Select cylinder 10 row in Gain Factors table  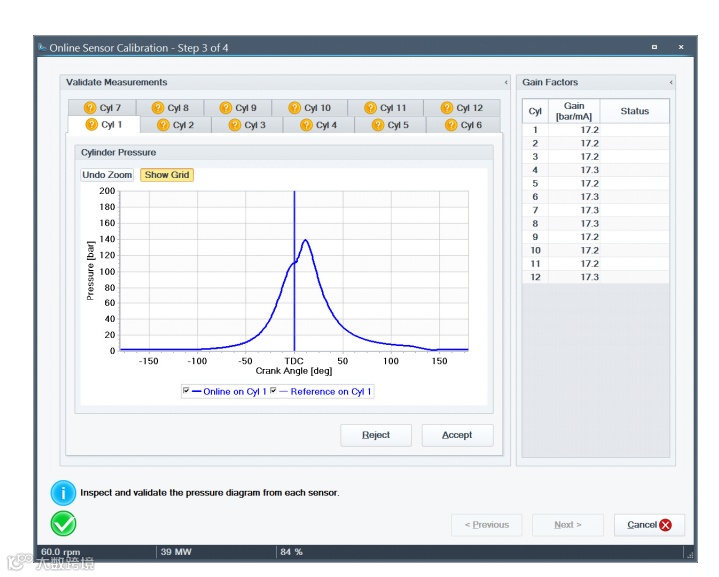[596, 250]
